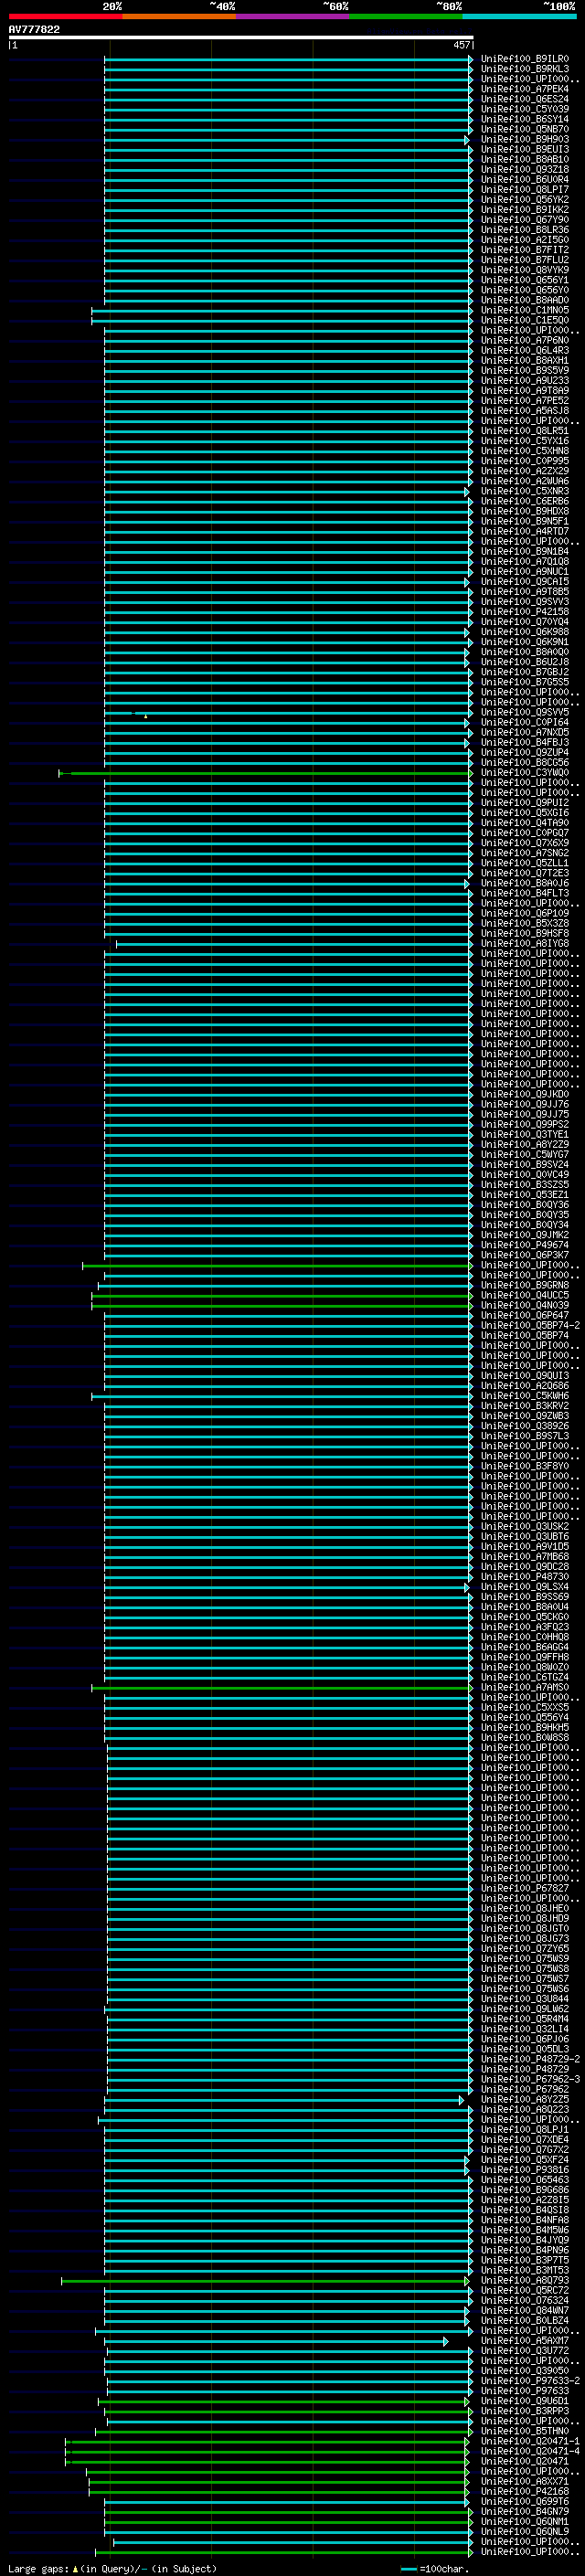Click hit label UniRef100_A8IYG8

(x=524, y=944)
